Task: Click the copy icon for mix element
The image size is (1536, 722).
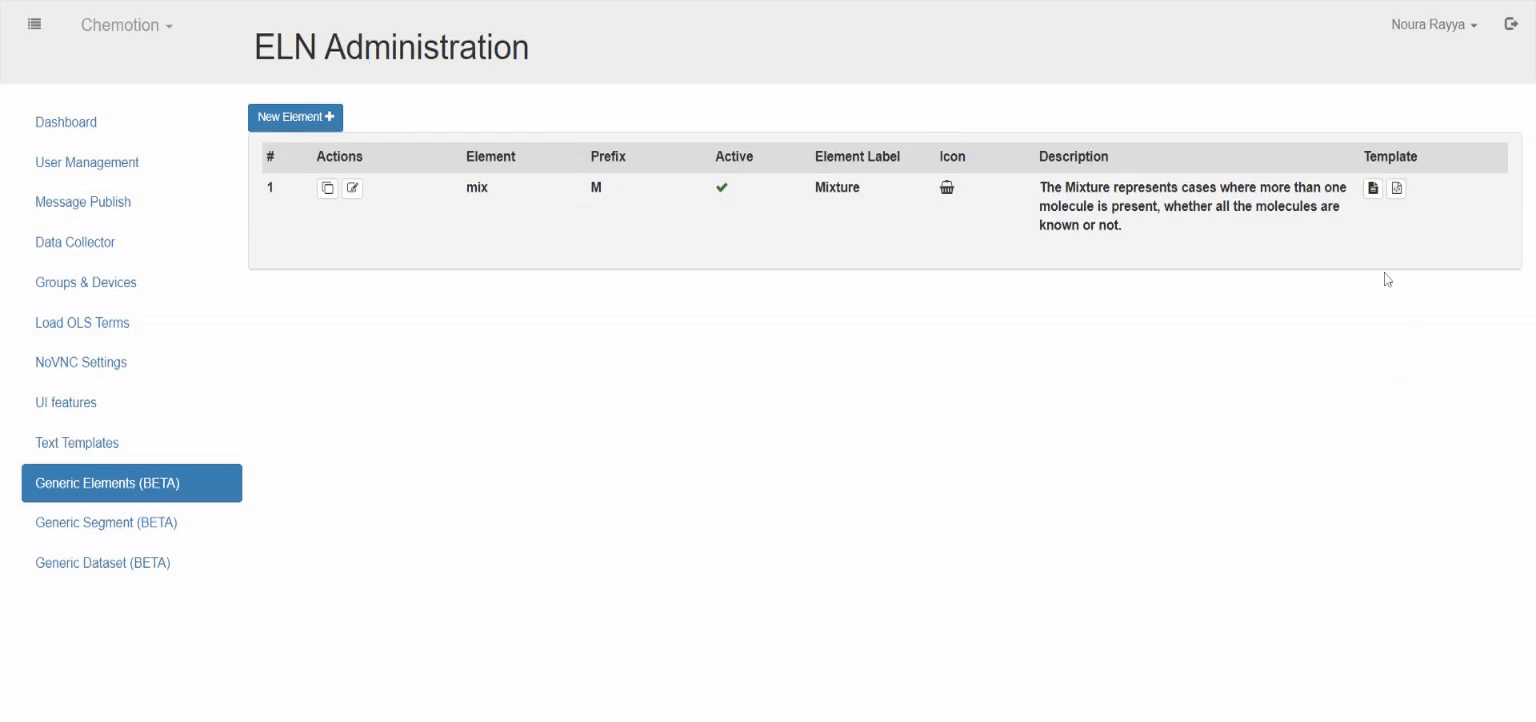Action: [327, 188]
